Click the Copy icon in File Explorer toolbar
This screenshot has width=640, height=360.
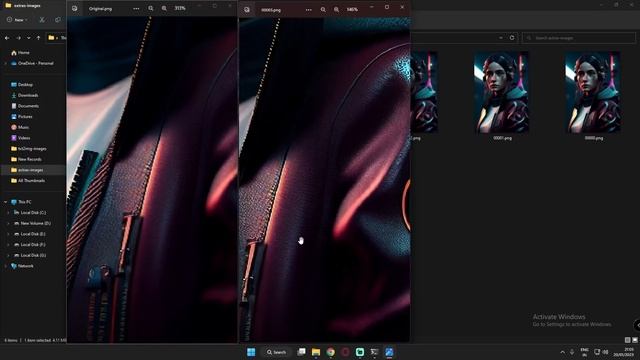pyautogui.click(x=58, y=20)
